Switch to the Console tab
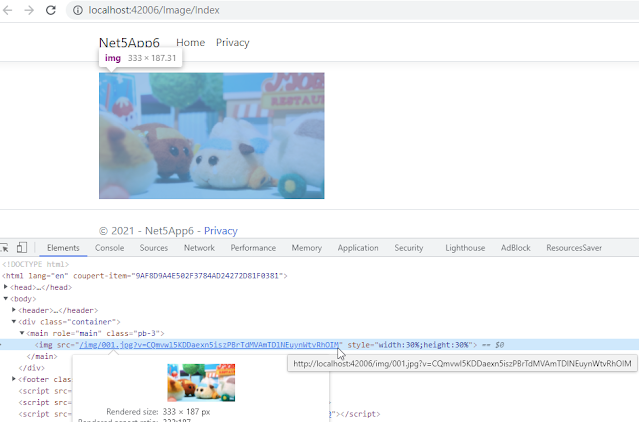 tap(109, 248)
